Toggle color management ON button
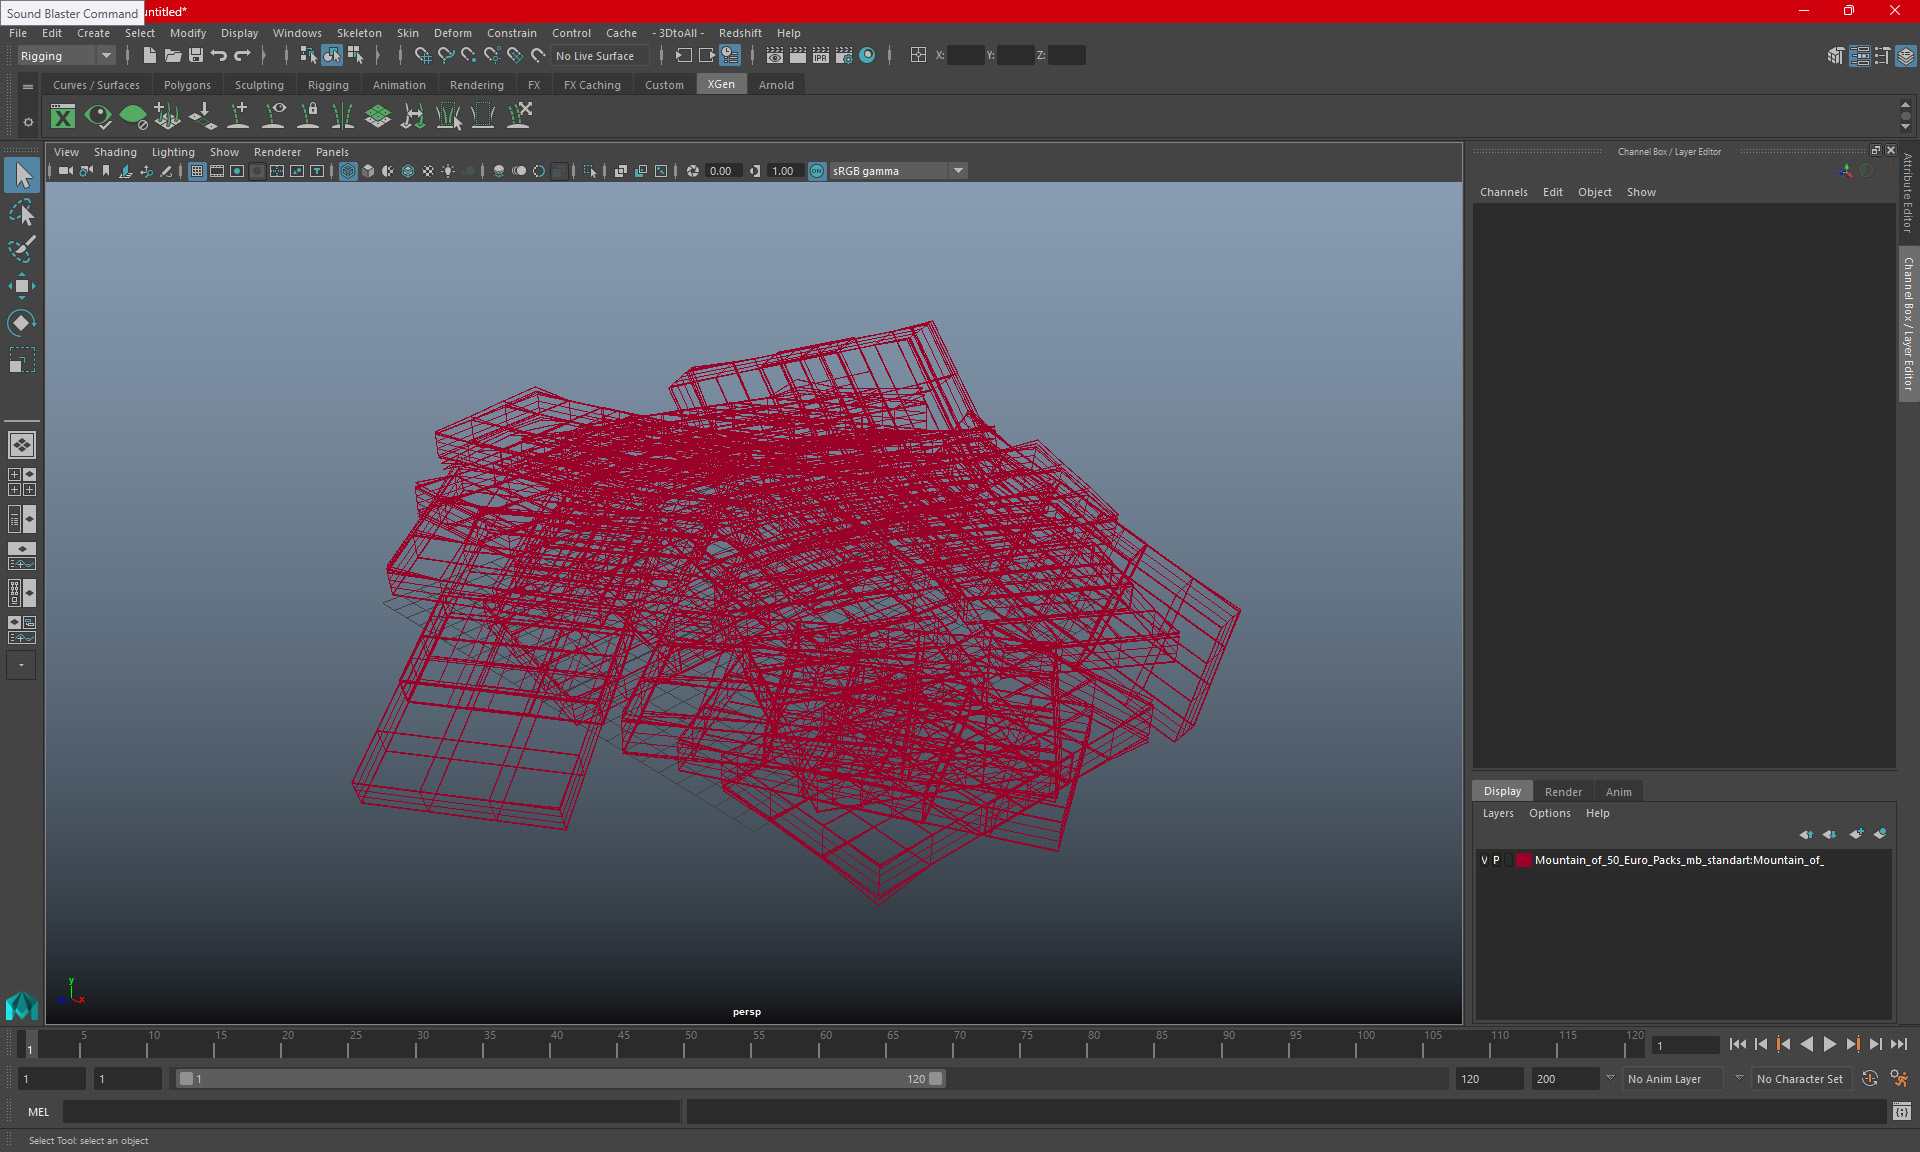1920x1152 pixels. pyautogui.click(x=817, y=171)
